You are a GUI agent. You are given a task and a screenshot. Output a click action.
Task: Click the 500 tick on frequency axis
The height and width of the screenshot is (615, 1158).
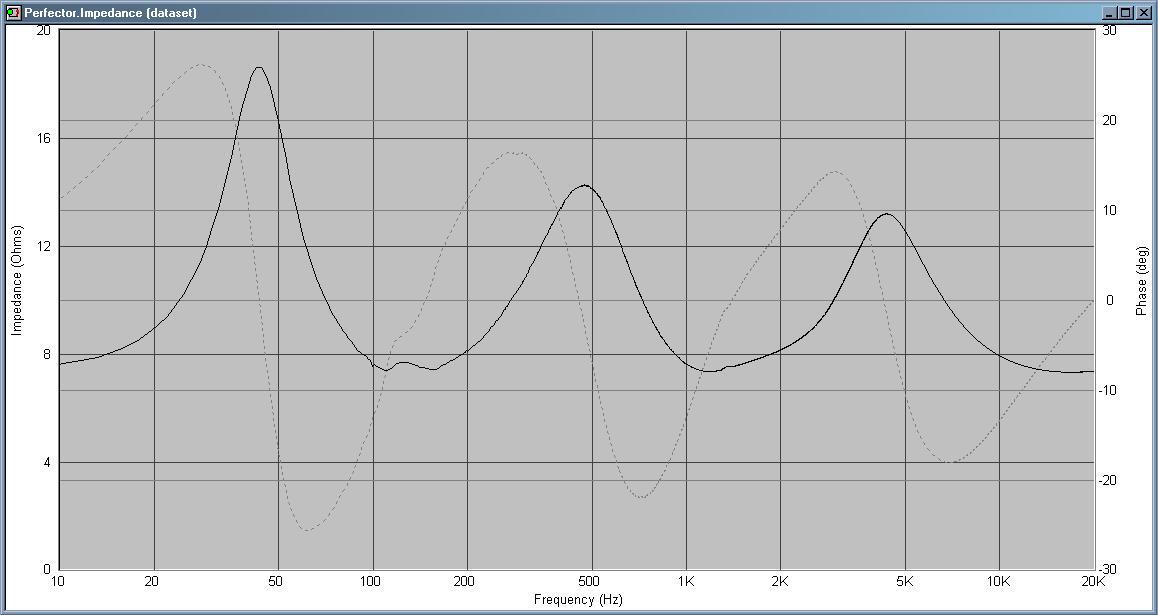[x=590, y=581]
